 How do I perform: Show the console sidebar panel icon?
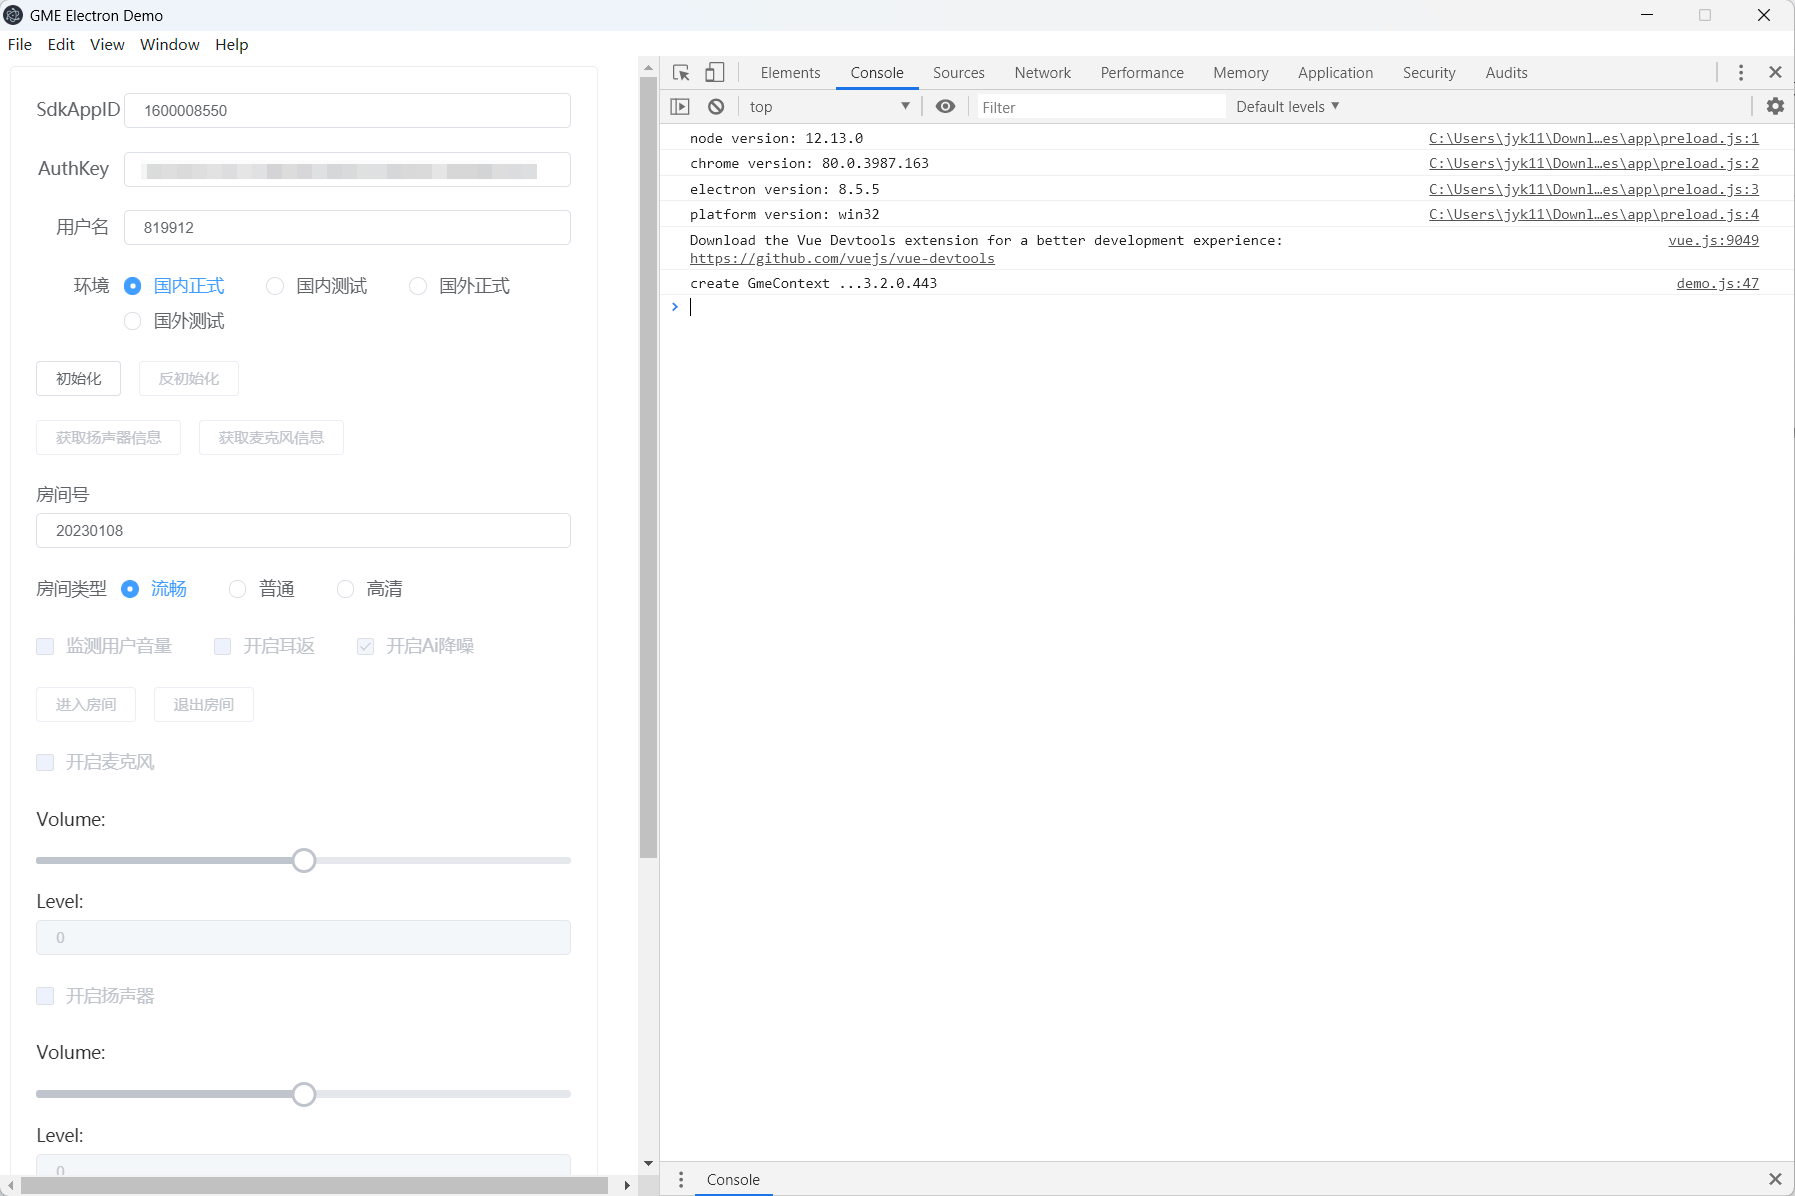click(x=680, y=107)
